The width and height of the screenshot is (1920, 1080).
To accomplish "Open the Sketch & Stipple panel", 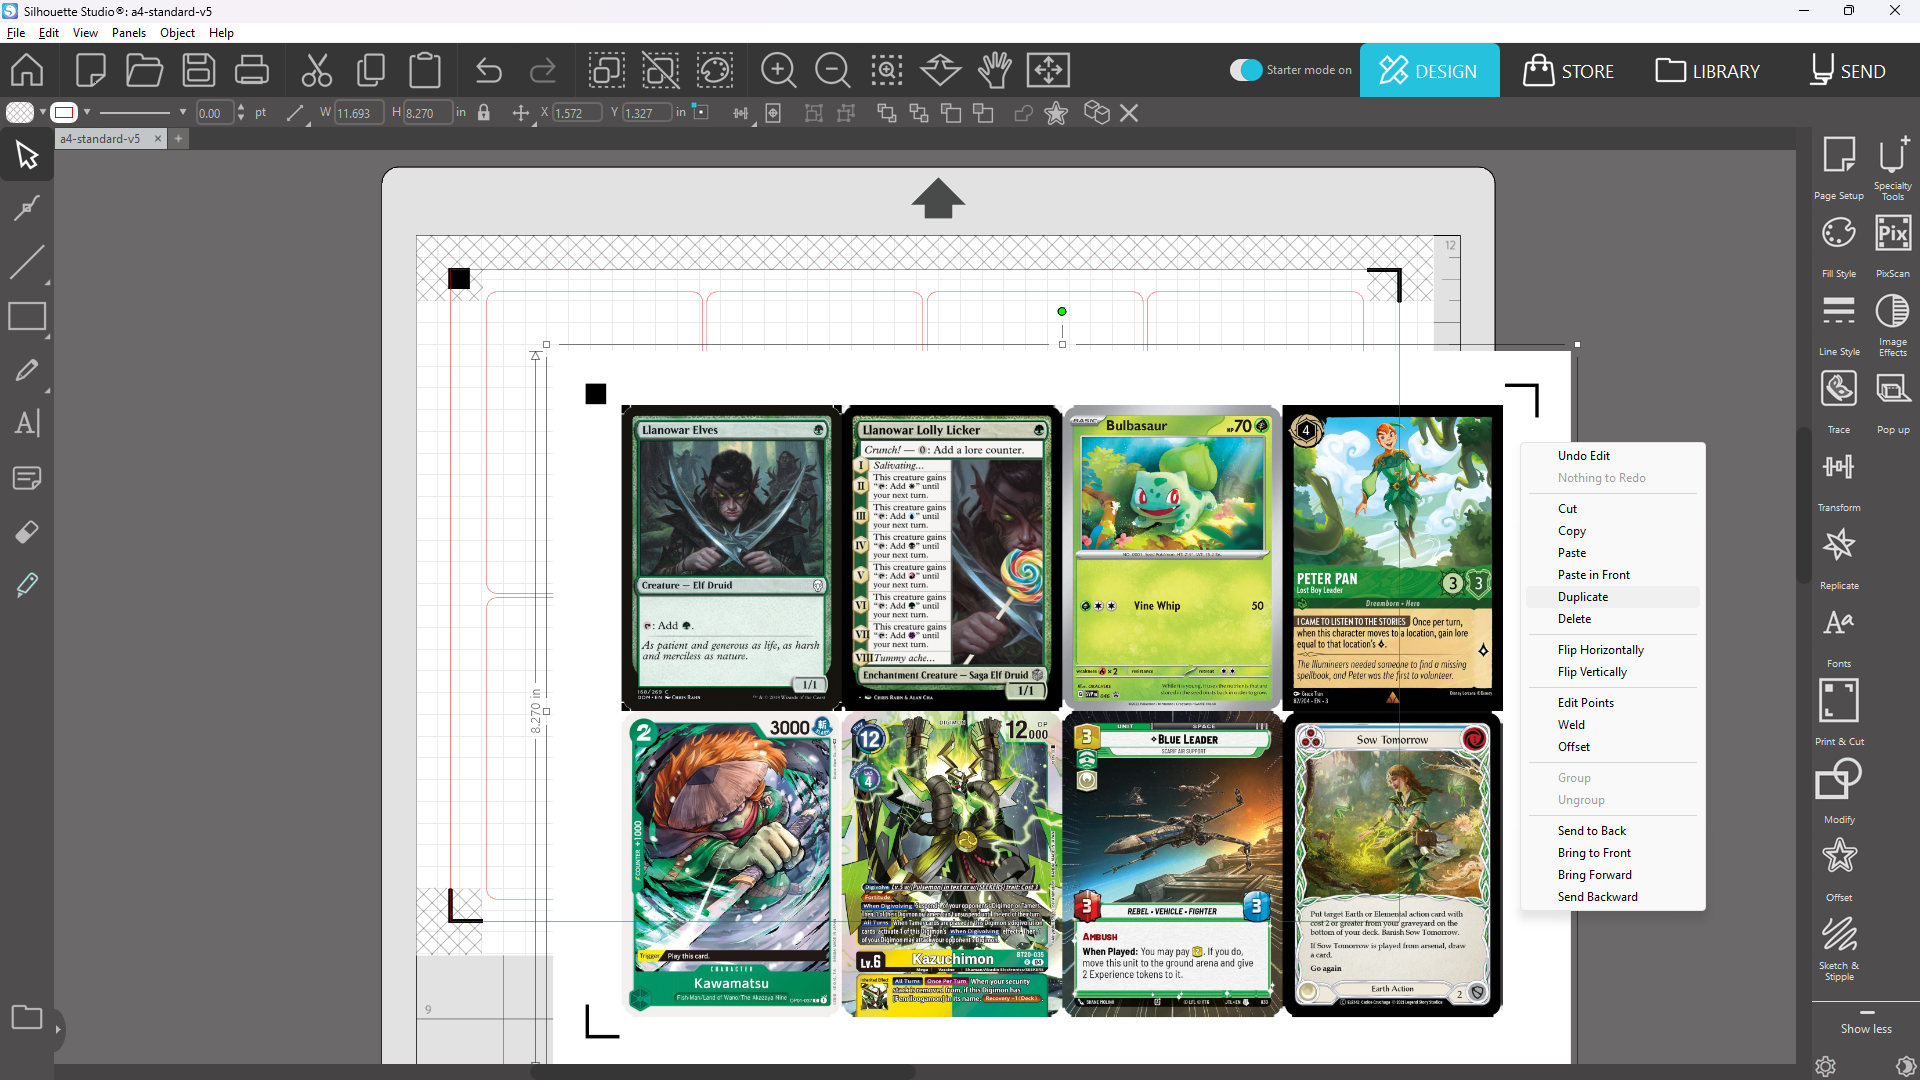I will click(x=1839, y=948).
